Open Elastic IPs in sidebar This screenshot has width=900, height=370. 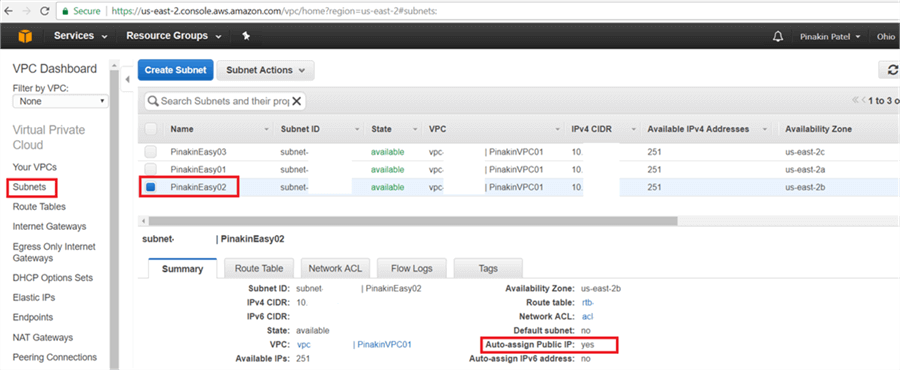tap(34, 298)
